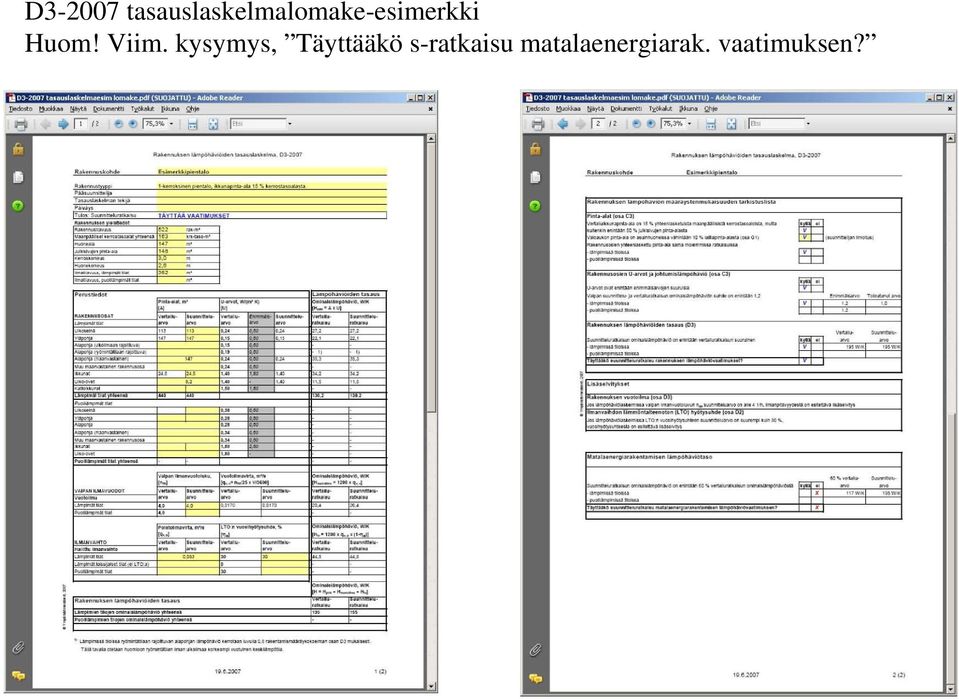
Task: Click the Etsi search field in right window
Action: [x=776, y=124]
